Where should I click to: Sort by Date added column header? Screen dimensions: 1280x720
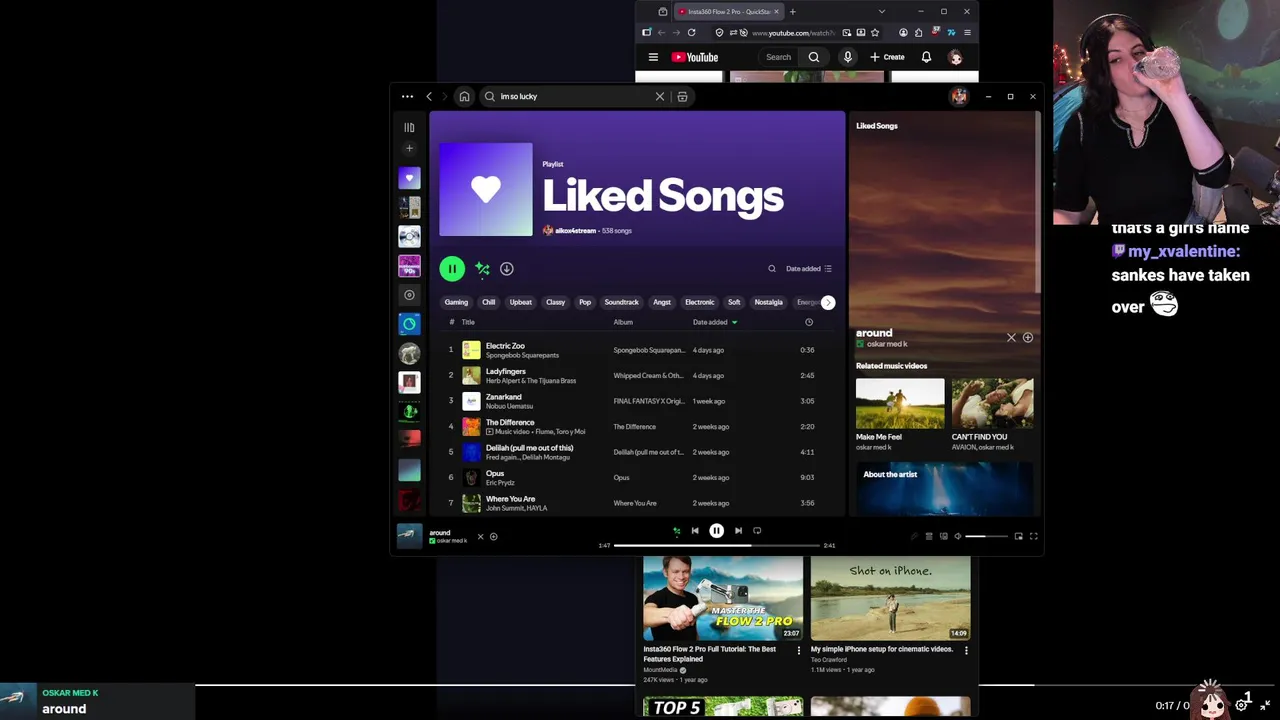click(715, 322)
